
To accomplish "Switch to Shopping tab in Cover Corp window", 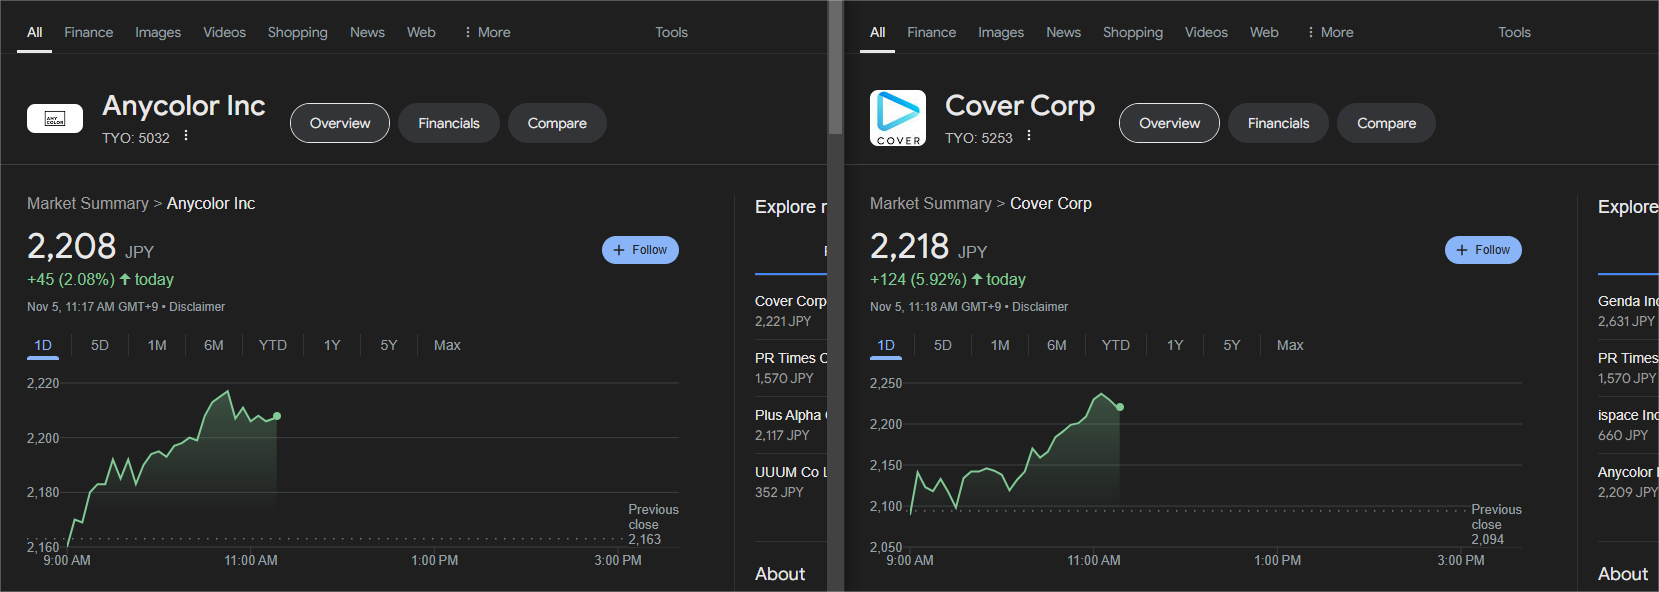I will (x=1133, y=32).
